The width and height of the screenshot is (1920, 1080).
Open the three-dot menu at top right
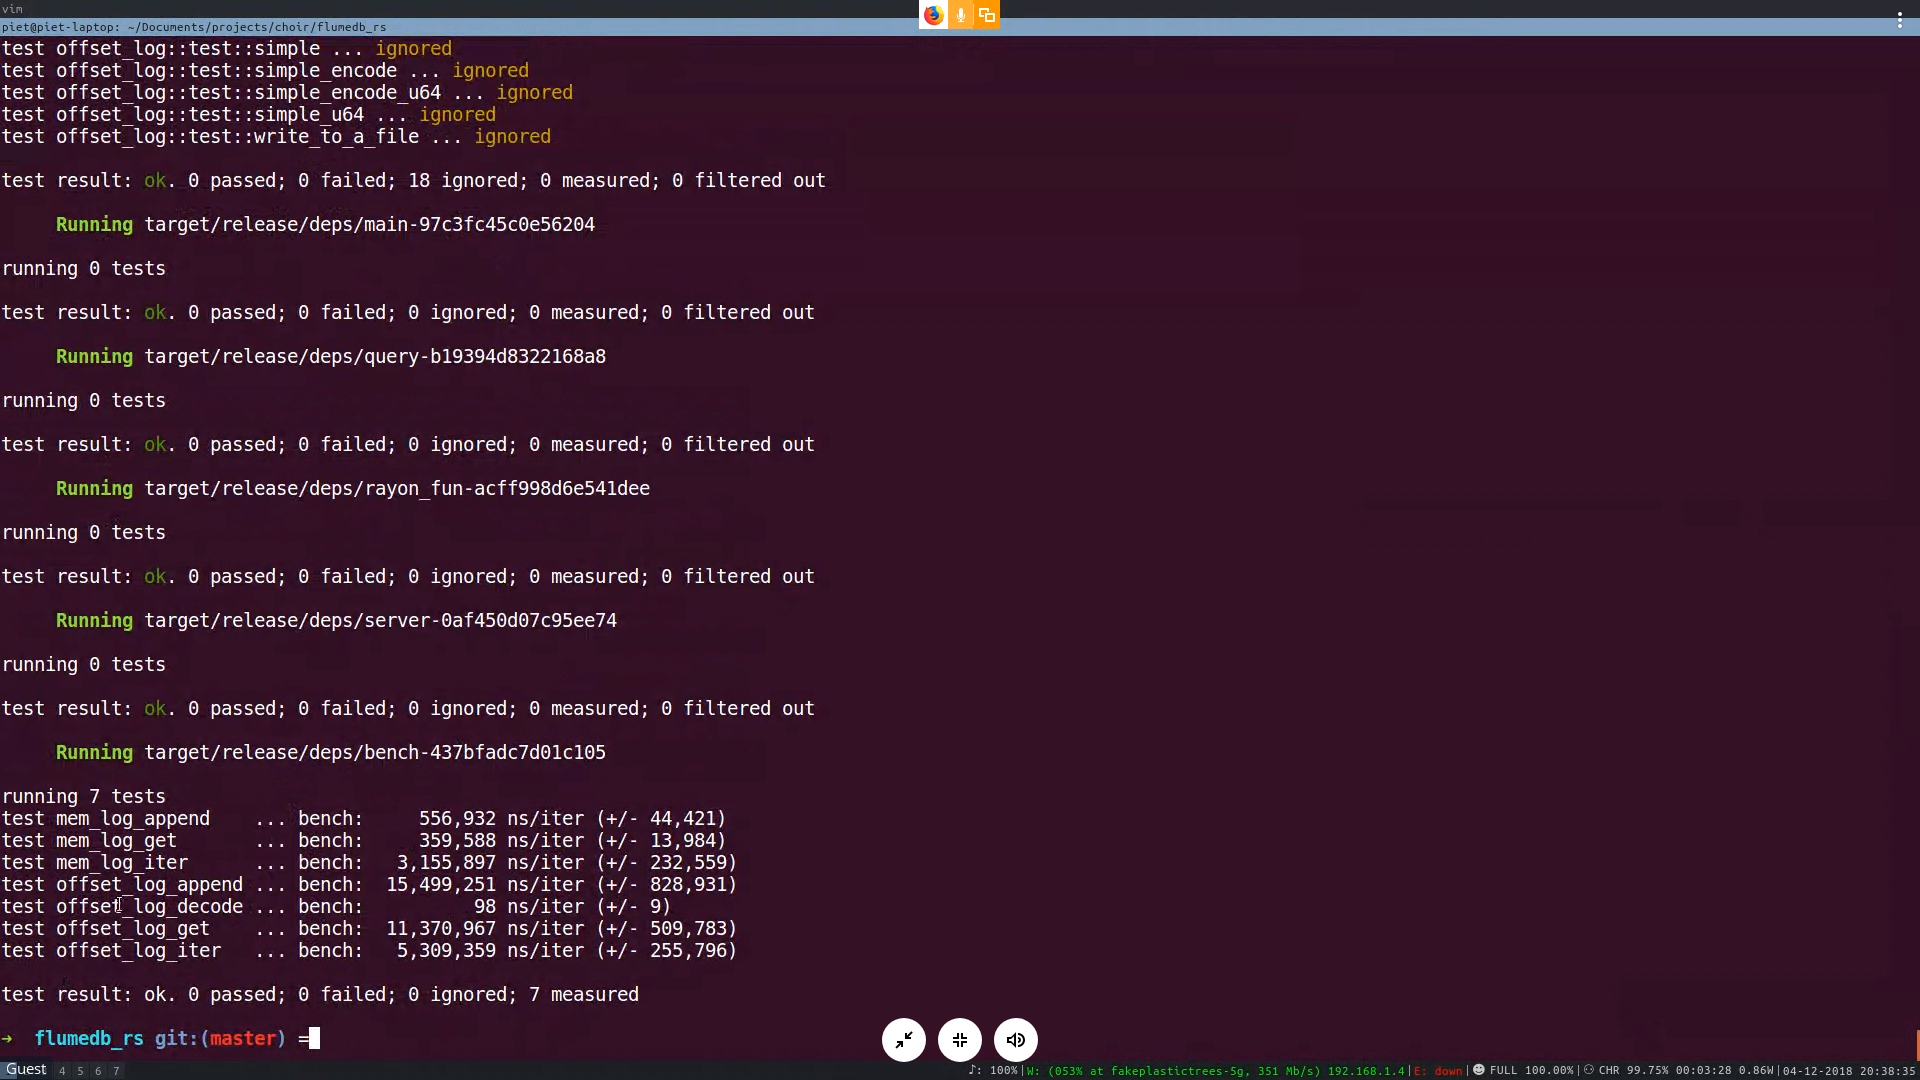(1900, 19)
